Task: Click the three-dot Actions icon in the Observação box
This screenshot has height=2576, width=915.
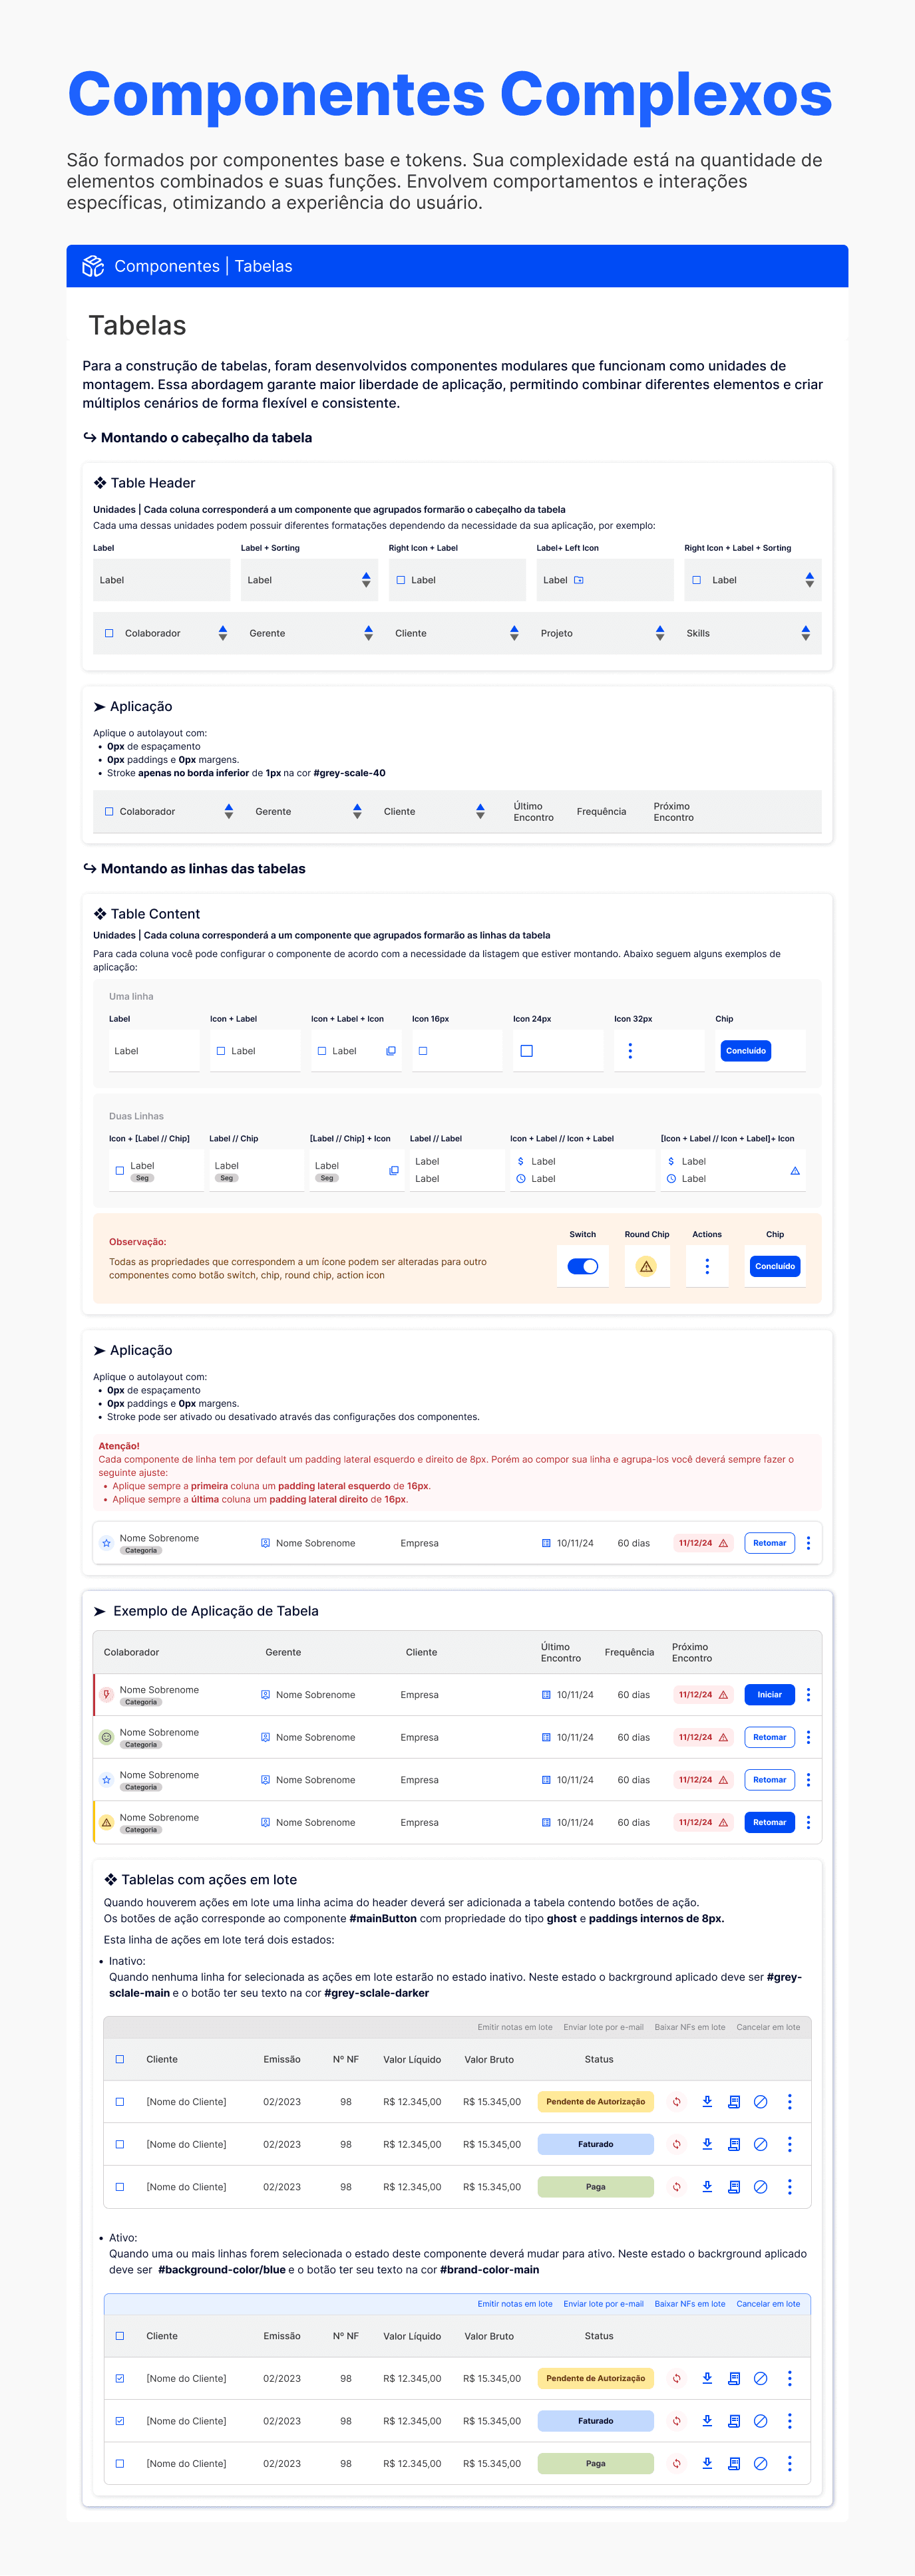Action: point(707,1266)
